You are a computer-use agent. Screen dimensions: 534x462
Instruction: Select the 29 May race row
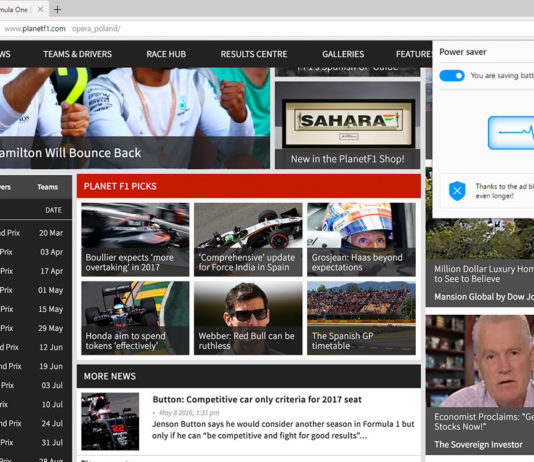click(x=36, y=328)
